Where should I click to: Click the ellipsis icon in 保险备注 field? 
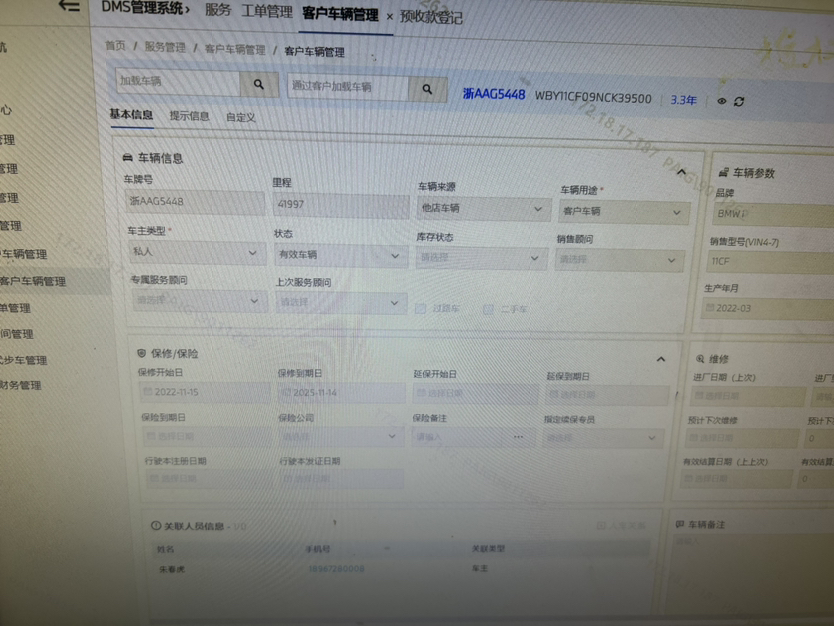[x=518, y=437]
